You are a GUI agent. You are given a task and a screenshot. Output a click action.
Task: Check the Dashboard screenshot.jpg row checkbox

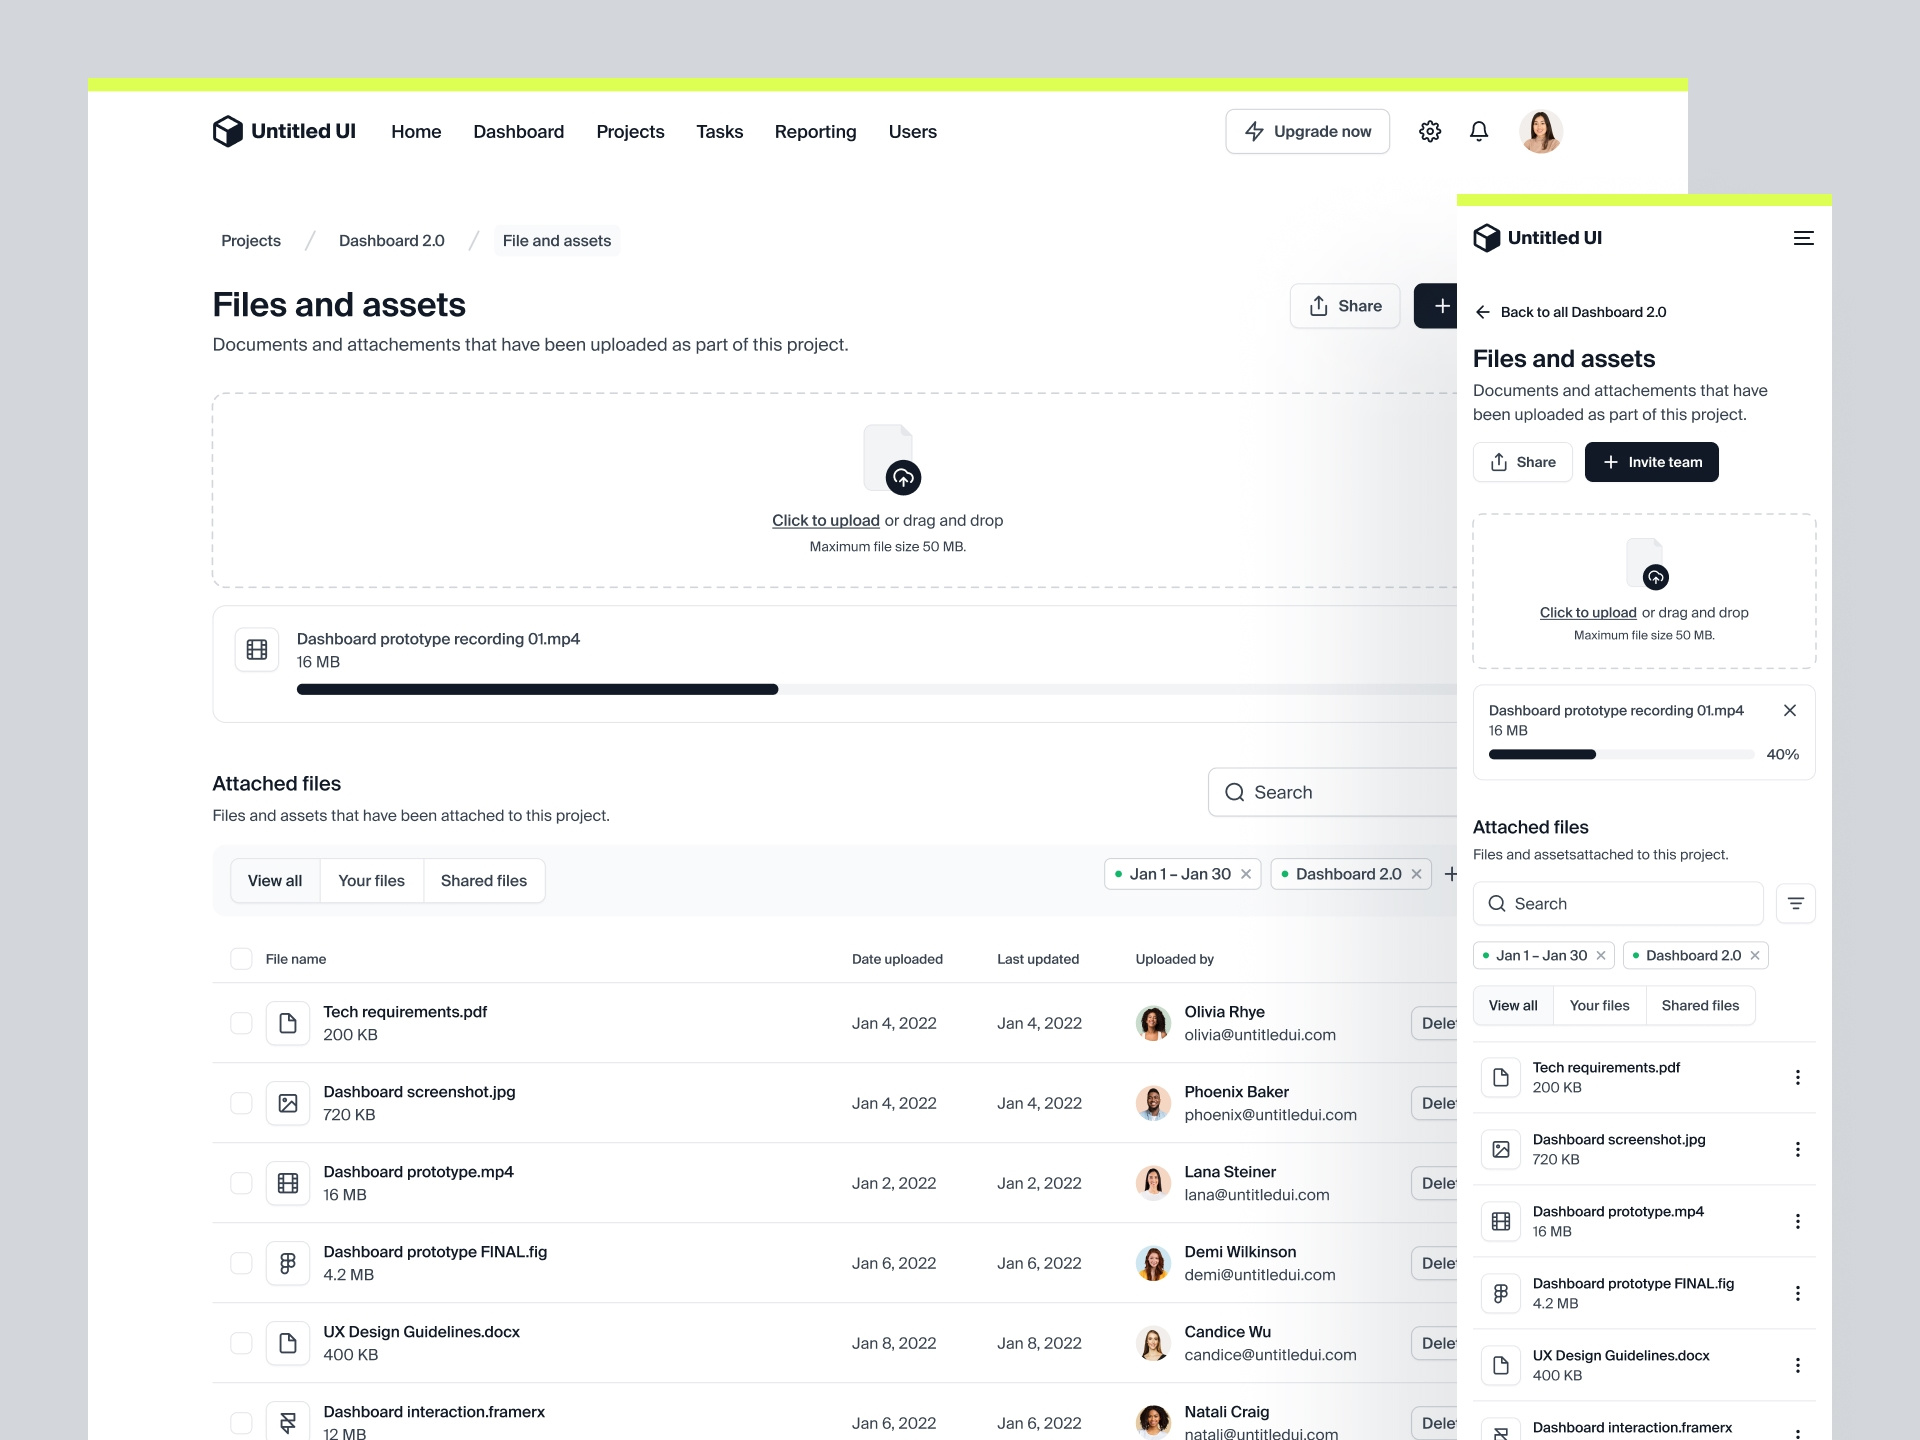pos(241,1103)
